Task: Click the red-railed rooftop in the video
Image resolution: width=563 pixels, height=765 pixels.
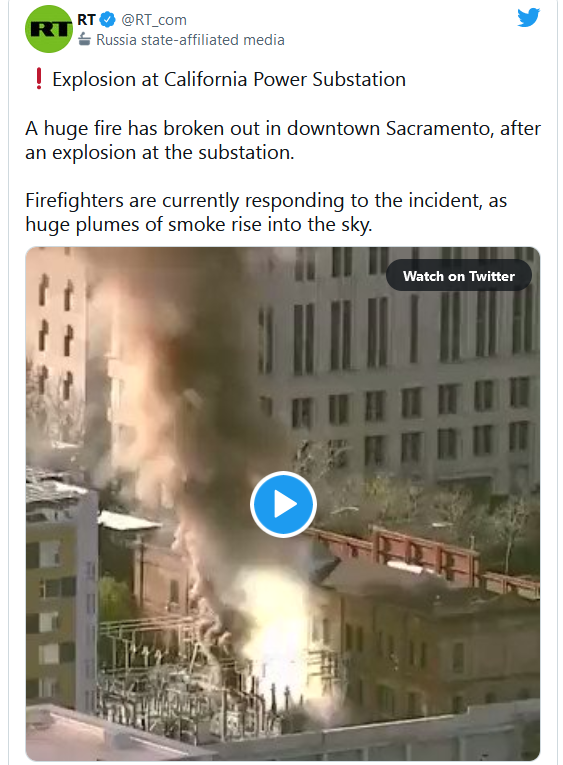Action: pyautogui.click(x=429, y=556)
